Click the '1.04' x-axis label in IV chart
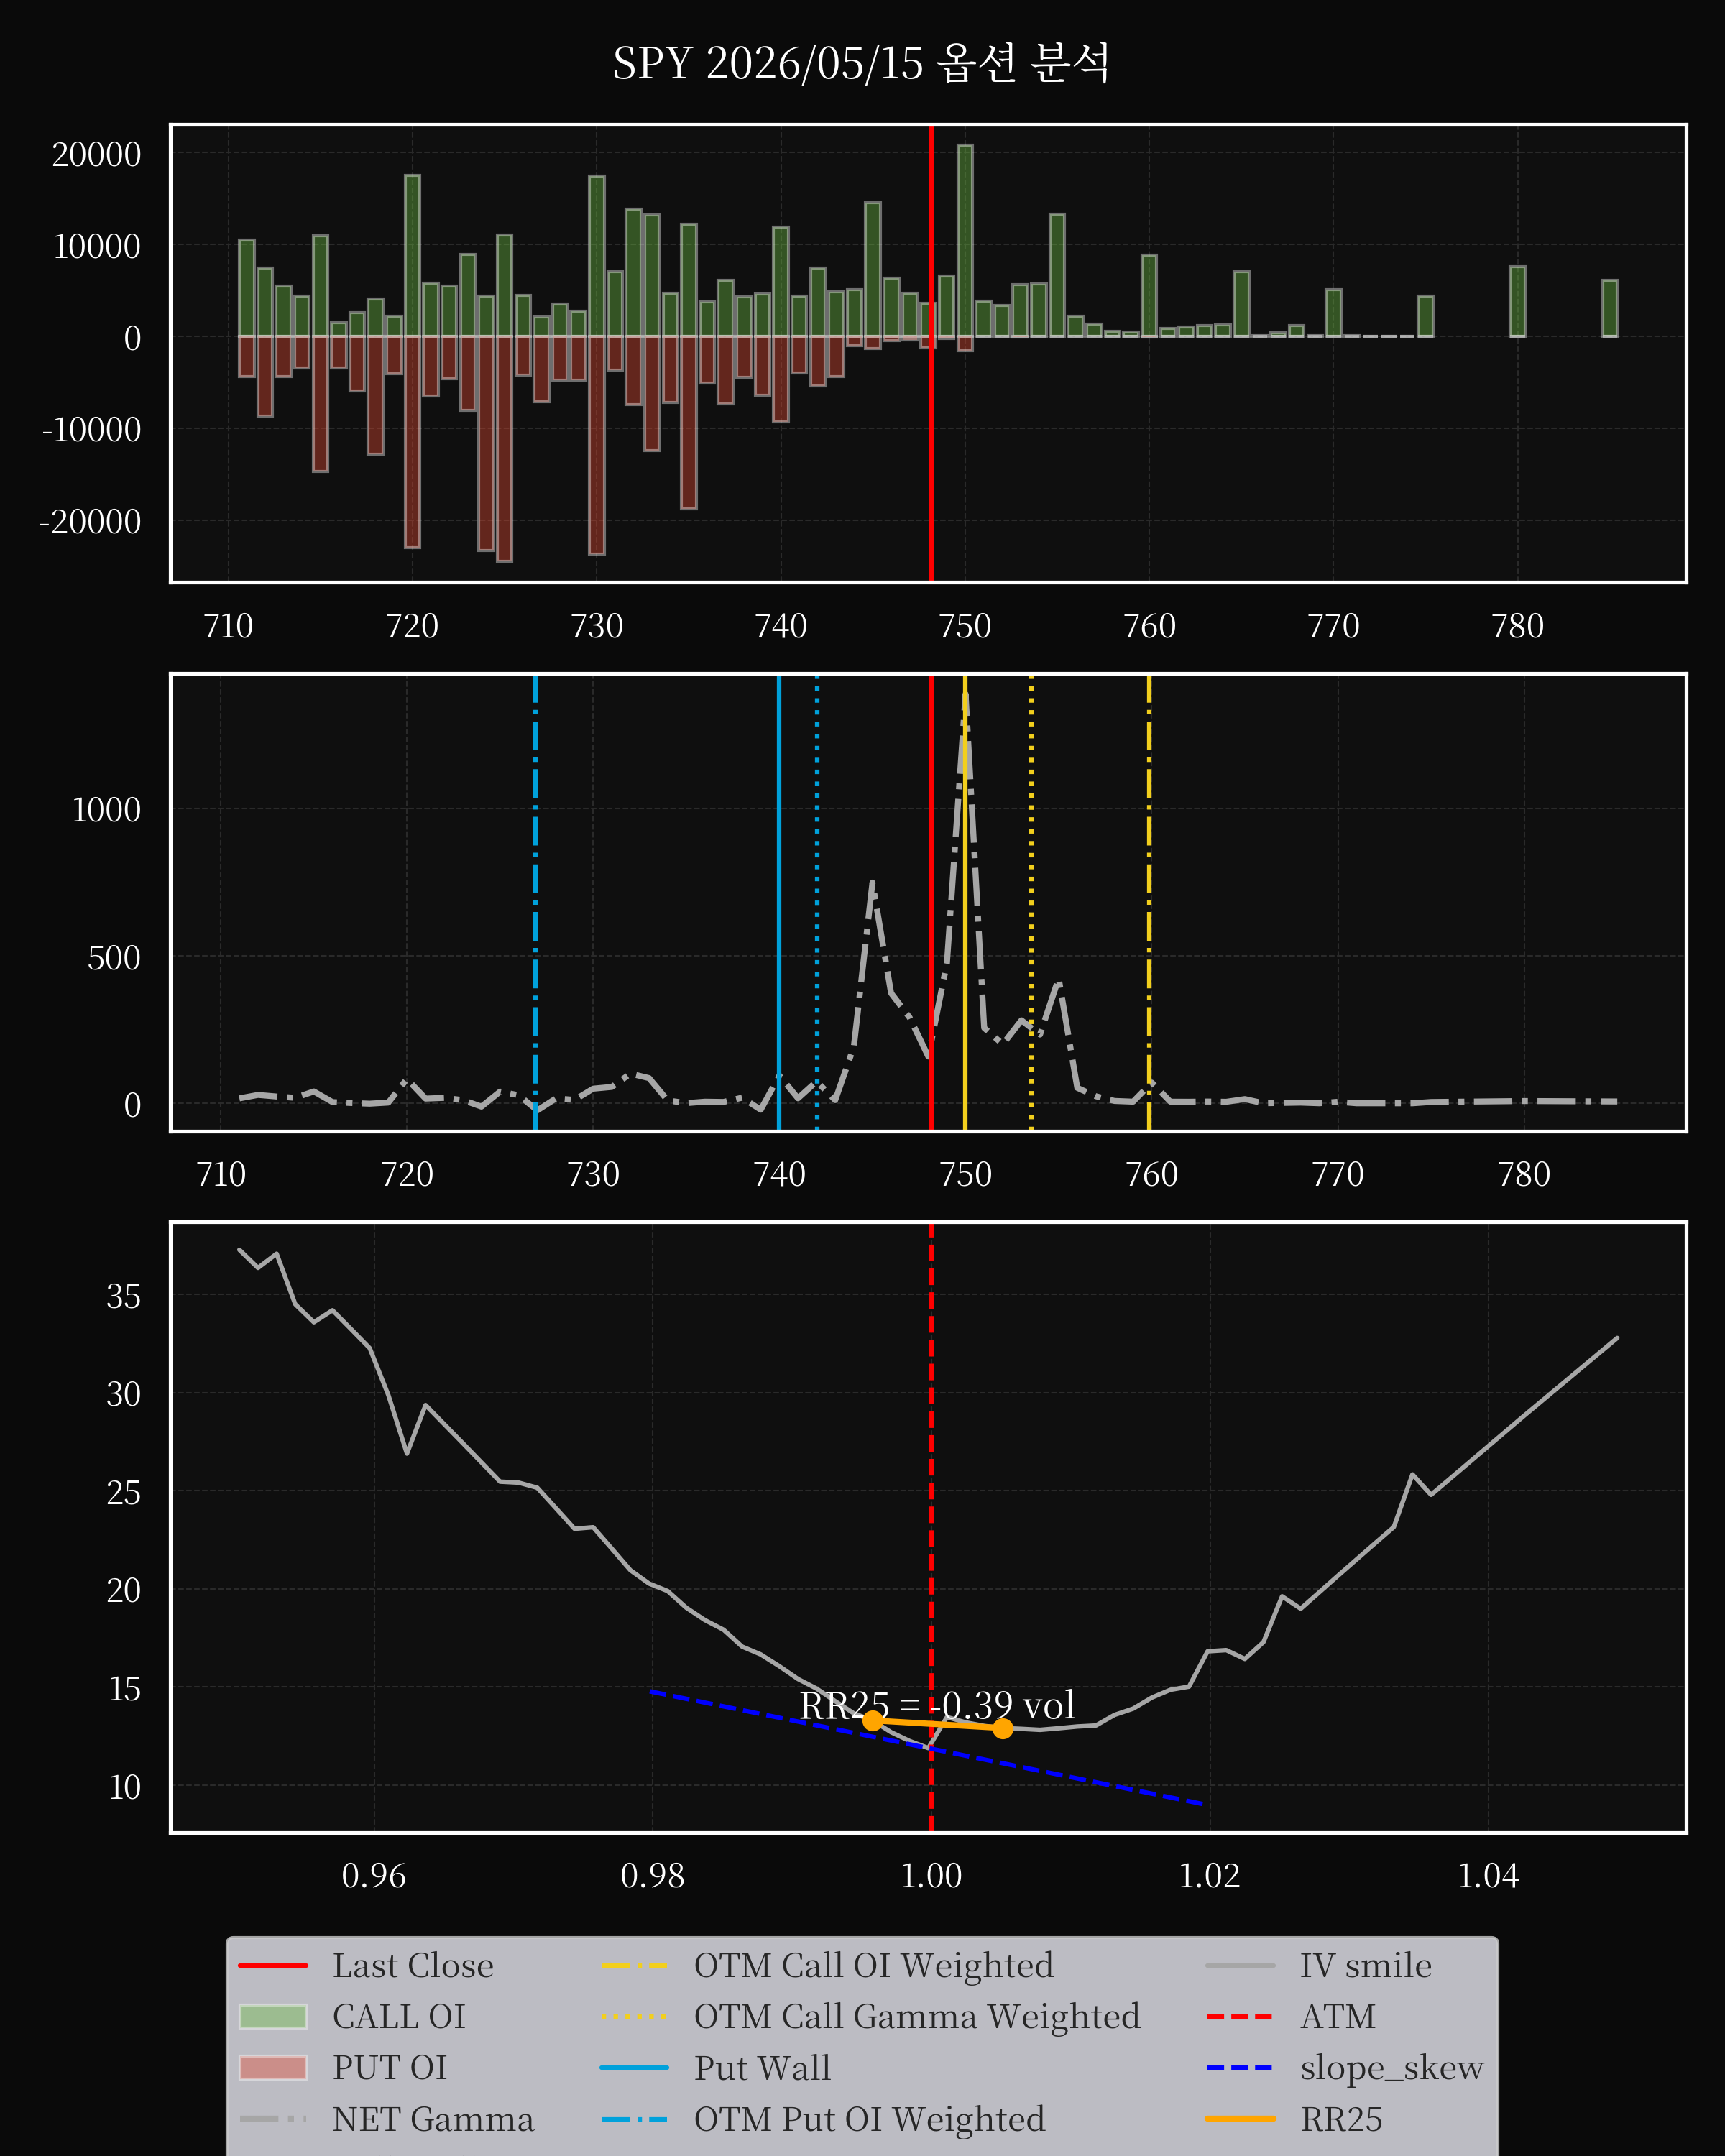 coord(1488,1875)
